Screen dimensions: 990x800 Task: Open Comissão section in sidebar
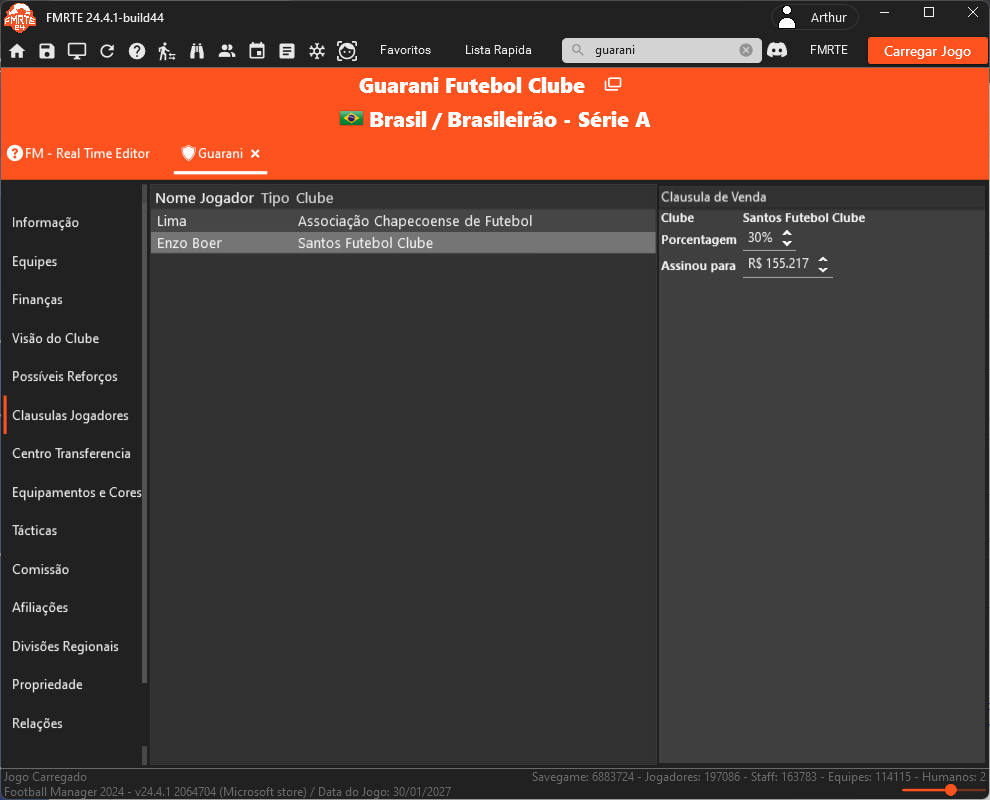40,570
